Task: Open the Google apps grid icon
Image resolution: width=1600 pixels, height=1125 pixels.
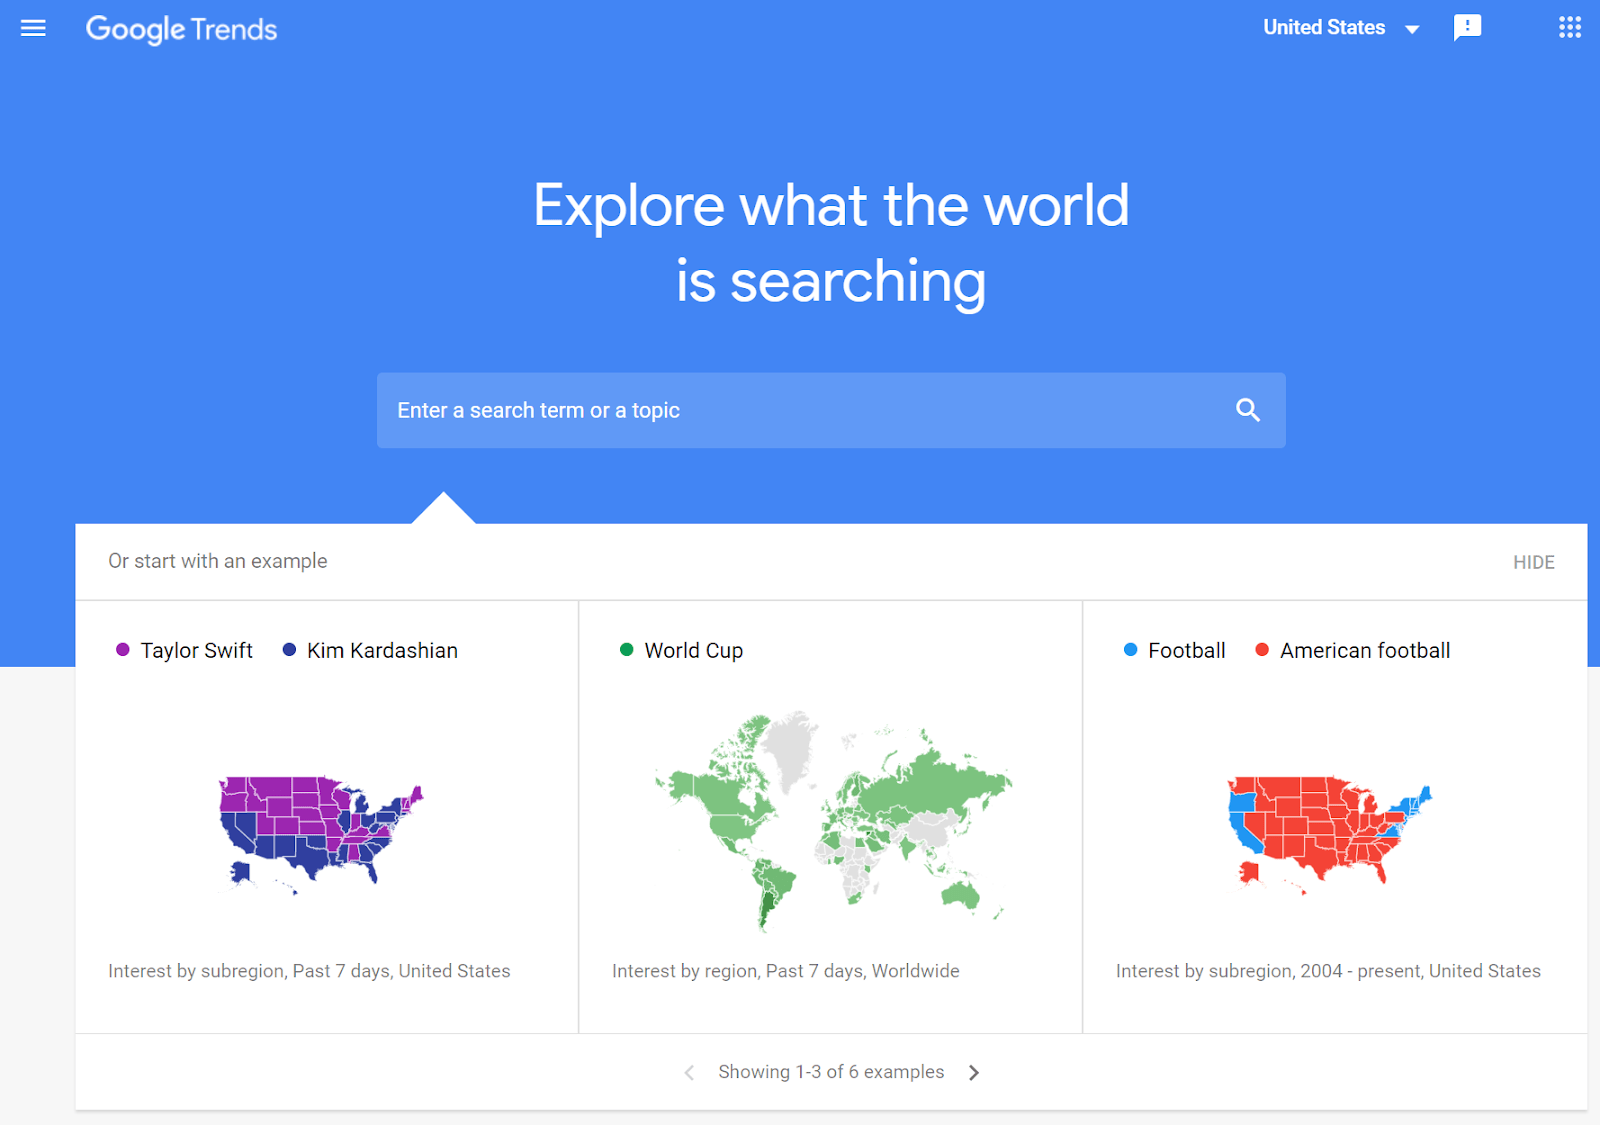Action: pos(1569,27)
